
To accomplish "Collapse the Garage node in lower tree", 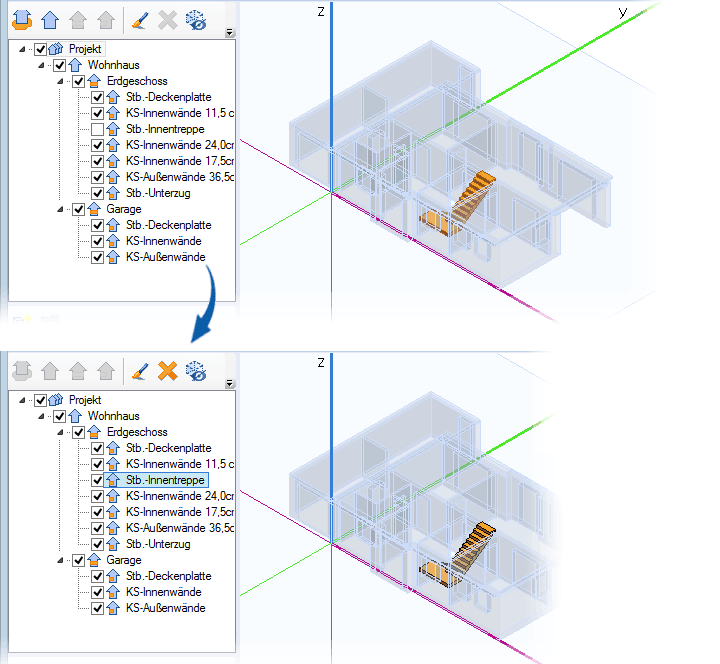I will (60, 560).
